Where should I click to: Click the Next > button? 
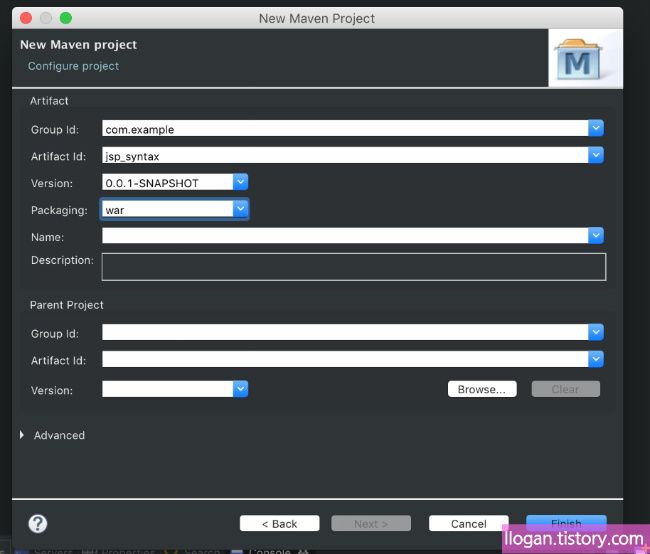371,523
